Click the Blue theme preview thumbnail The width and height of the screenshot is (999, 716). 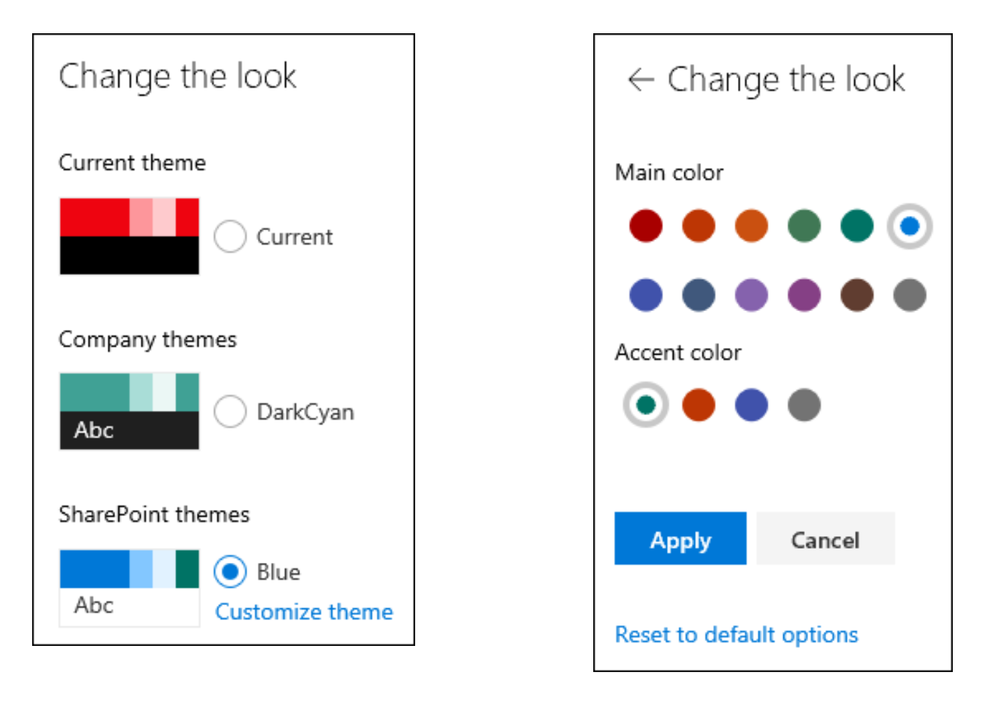click(129, 588)
